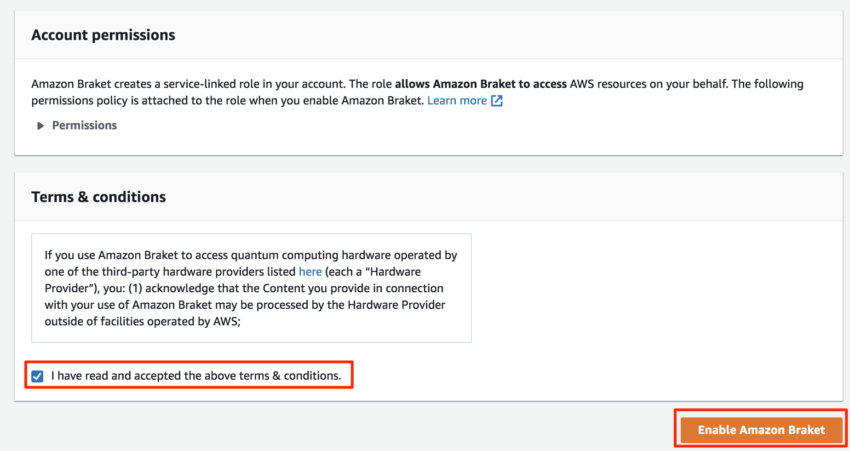The image size is (850, 451).
Task: Select the Terms & conditions heading
Action: (x=99, y=197)
